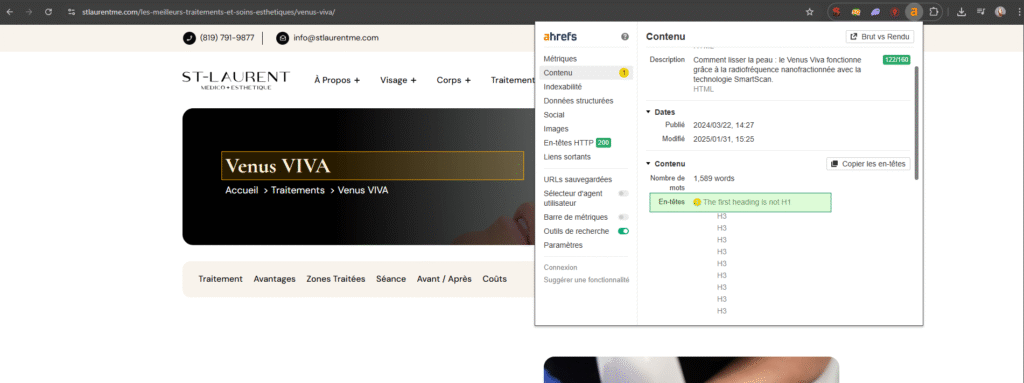The image size is (1024, 383).
Task: Click the email envelope icon
Action: point(283,38)
